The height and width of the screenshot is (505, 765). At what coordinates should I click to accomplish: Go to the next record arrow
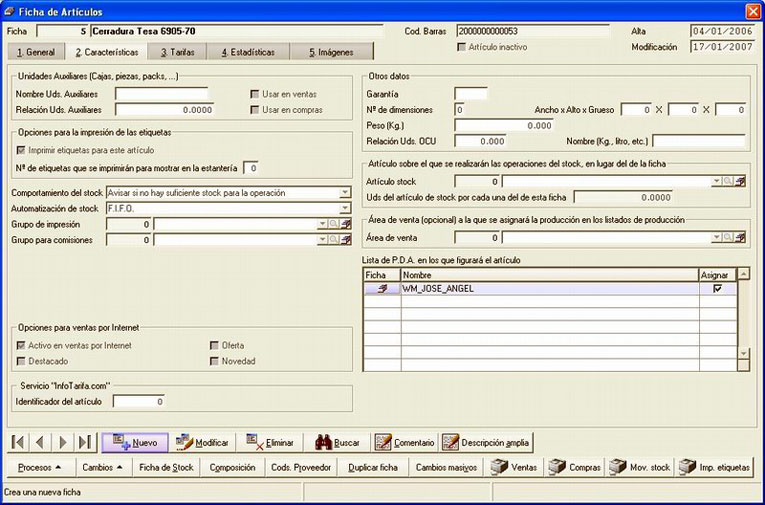click(x=62, y=443)
